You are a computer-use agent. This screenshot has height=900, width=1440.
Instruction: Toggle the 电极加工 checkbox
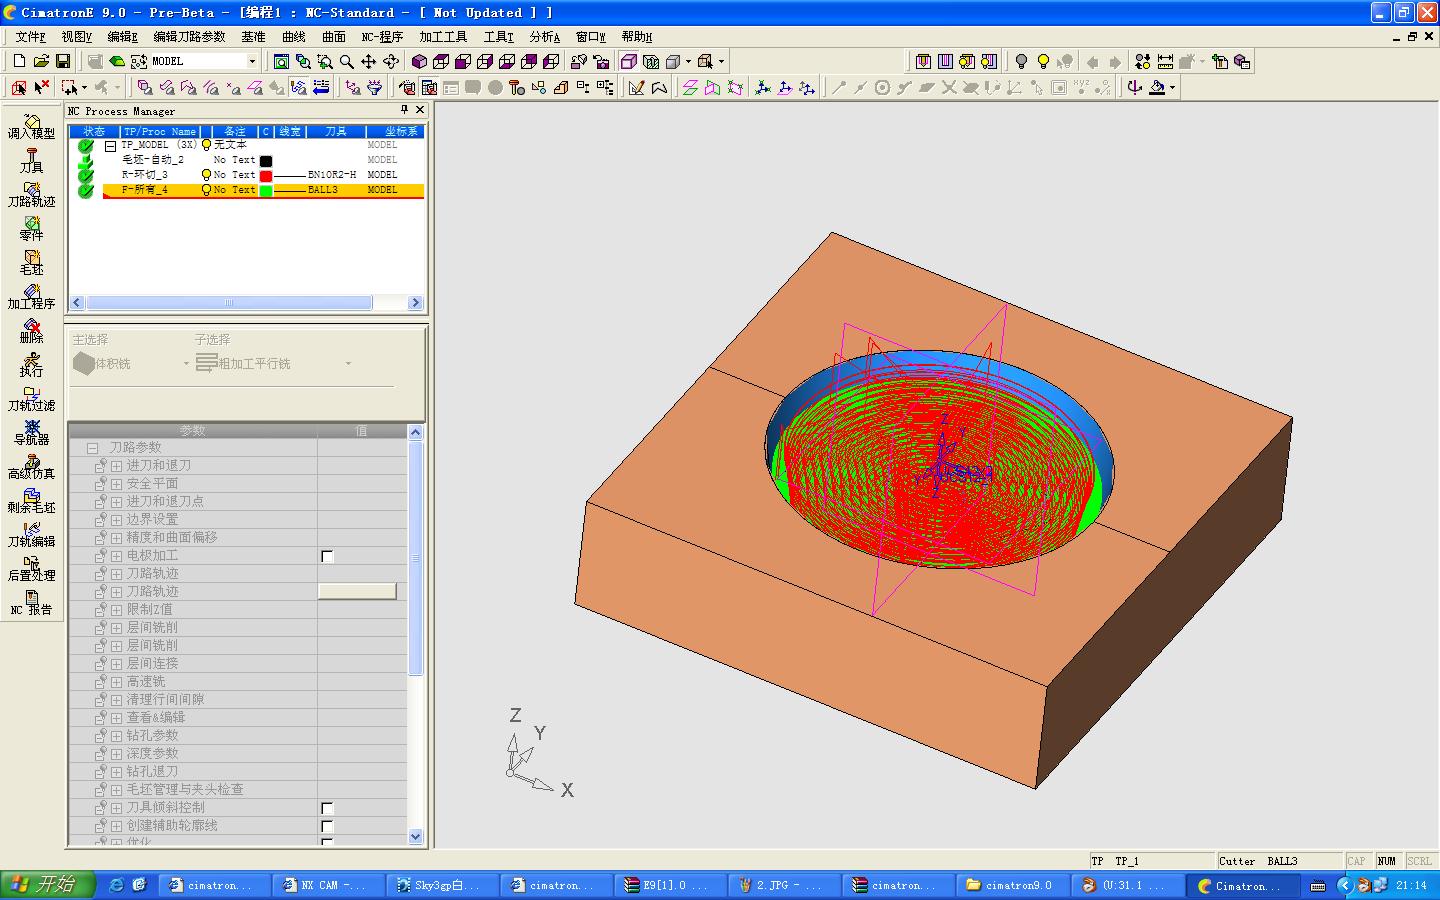[x=327, y=556]
